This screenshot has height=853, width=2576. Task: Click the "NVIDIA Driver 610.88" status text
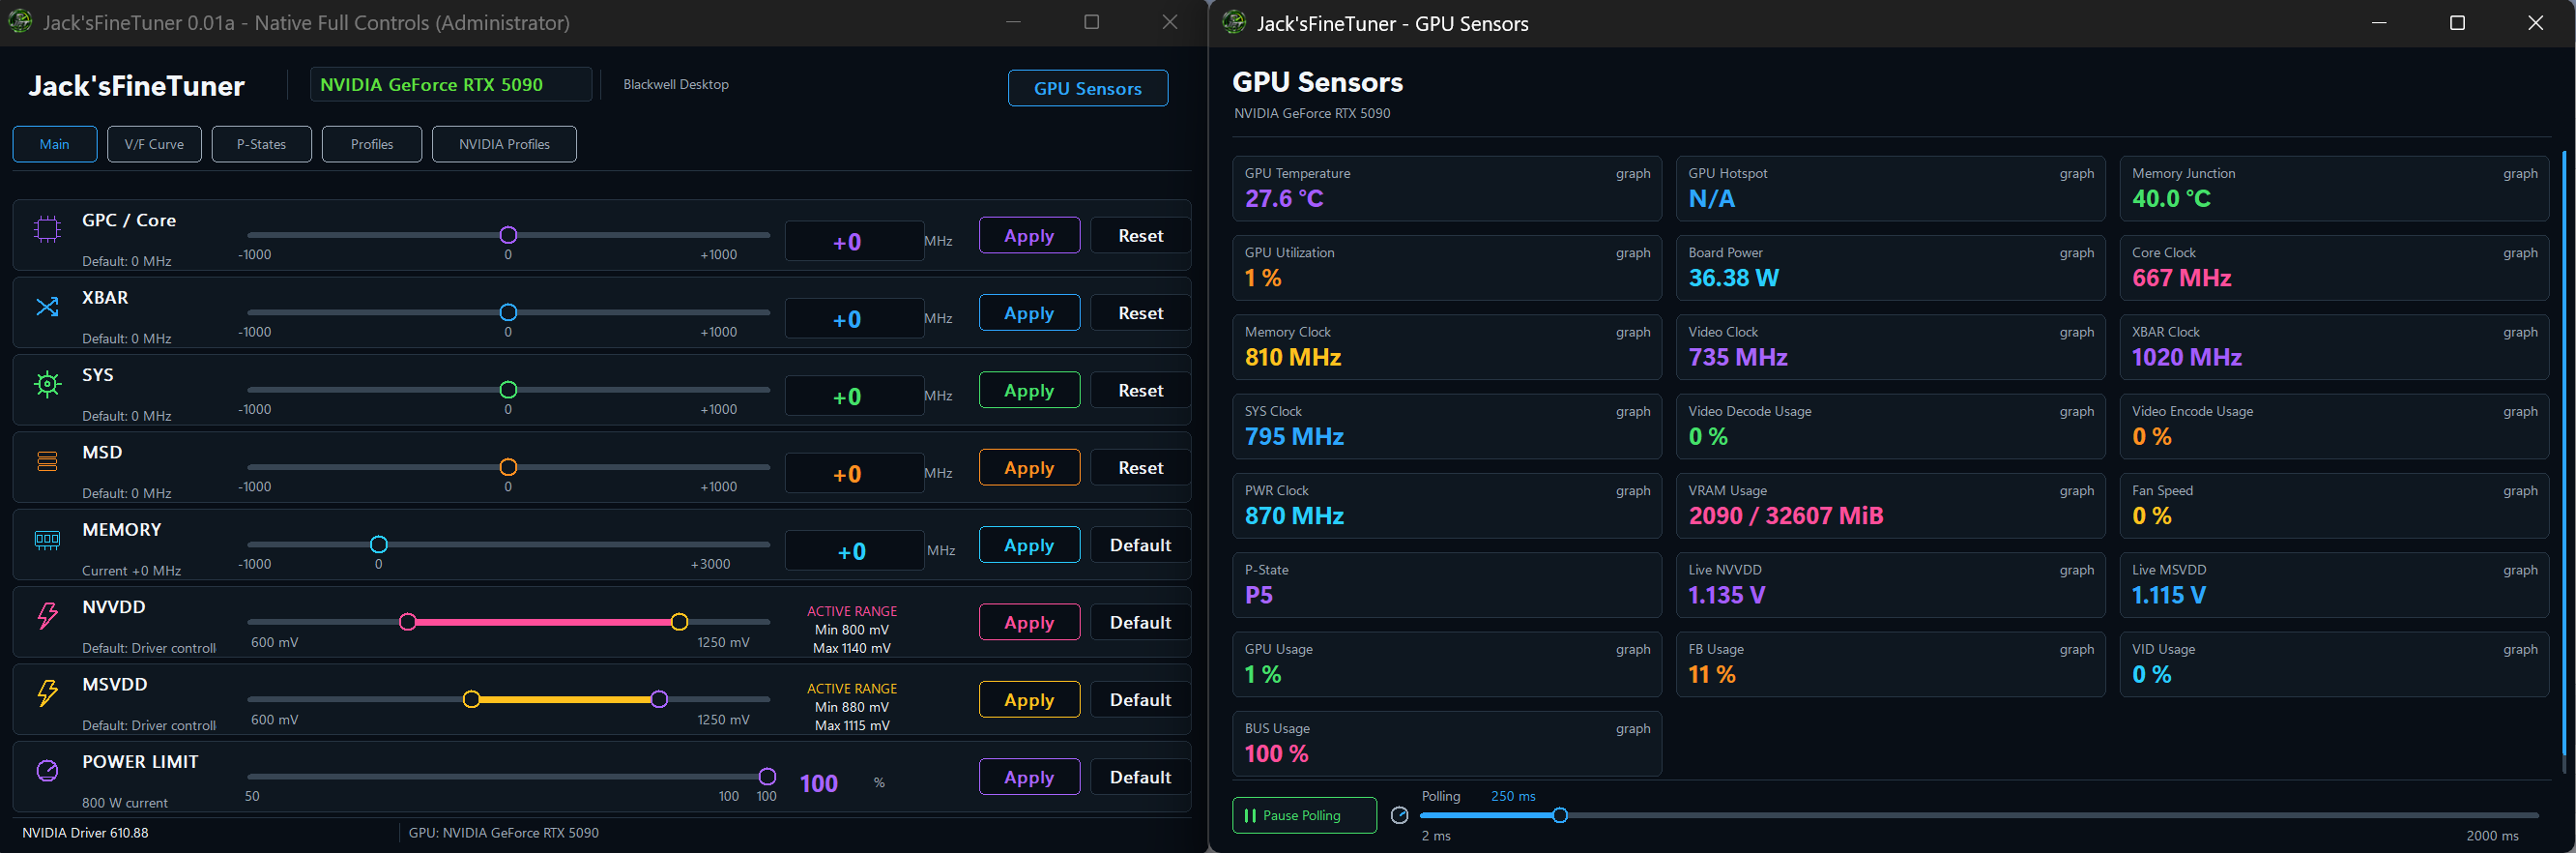85,832
